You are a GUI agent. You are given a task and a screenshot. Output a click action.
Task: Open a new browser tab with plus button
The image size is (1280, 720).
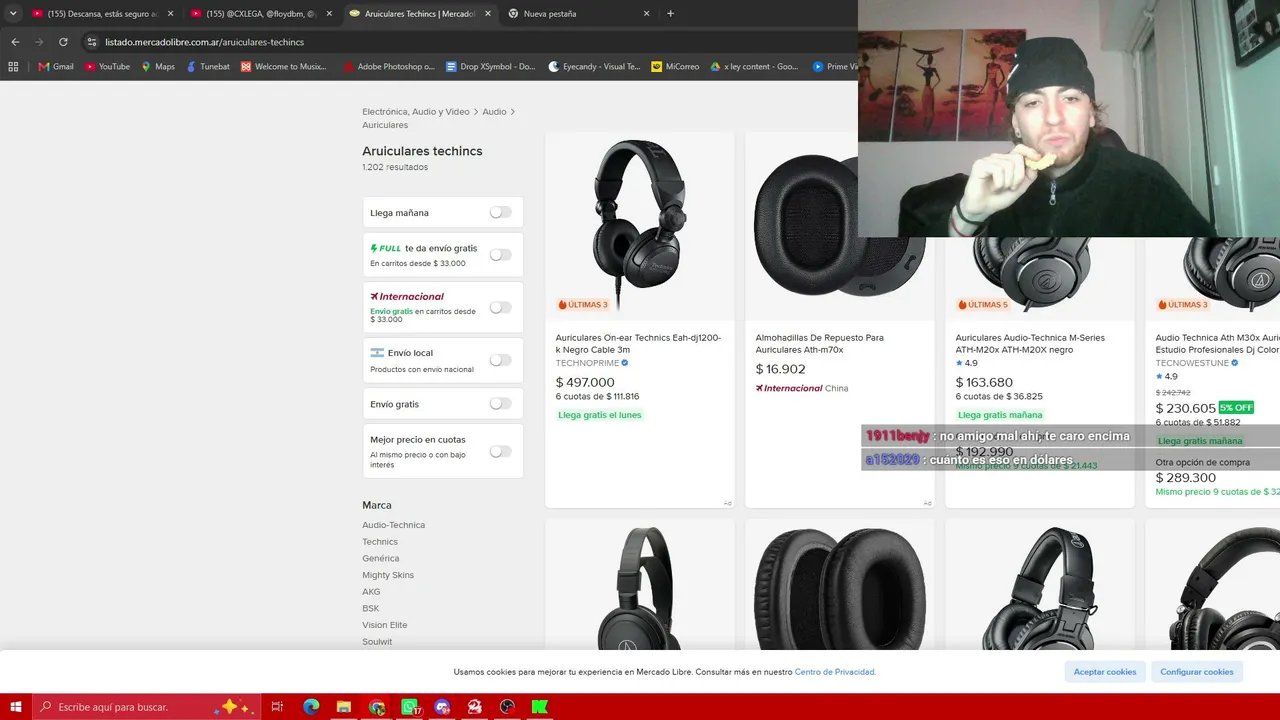point(670,14)
